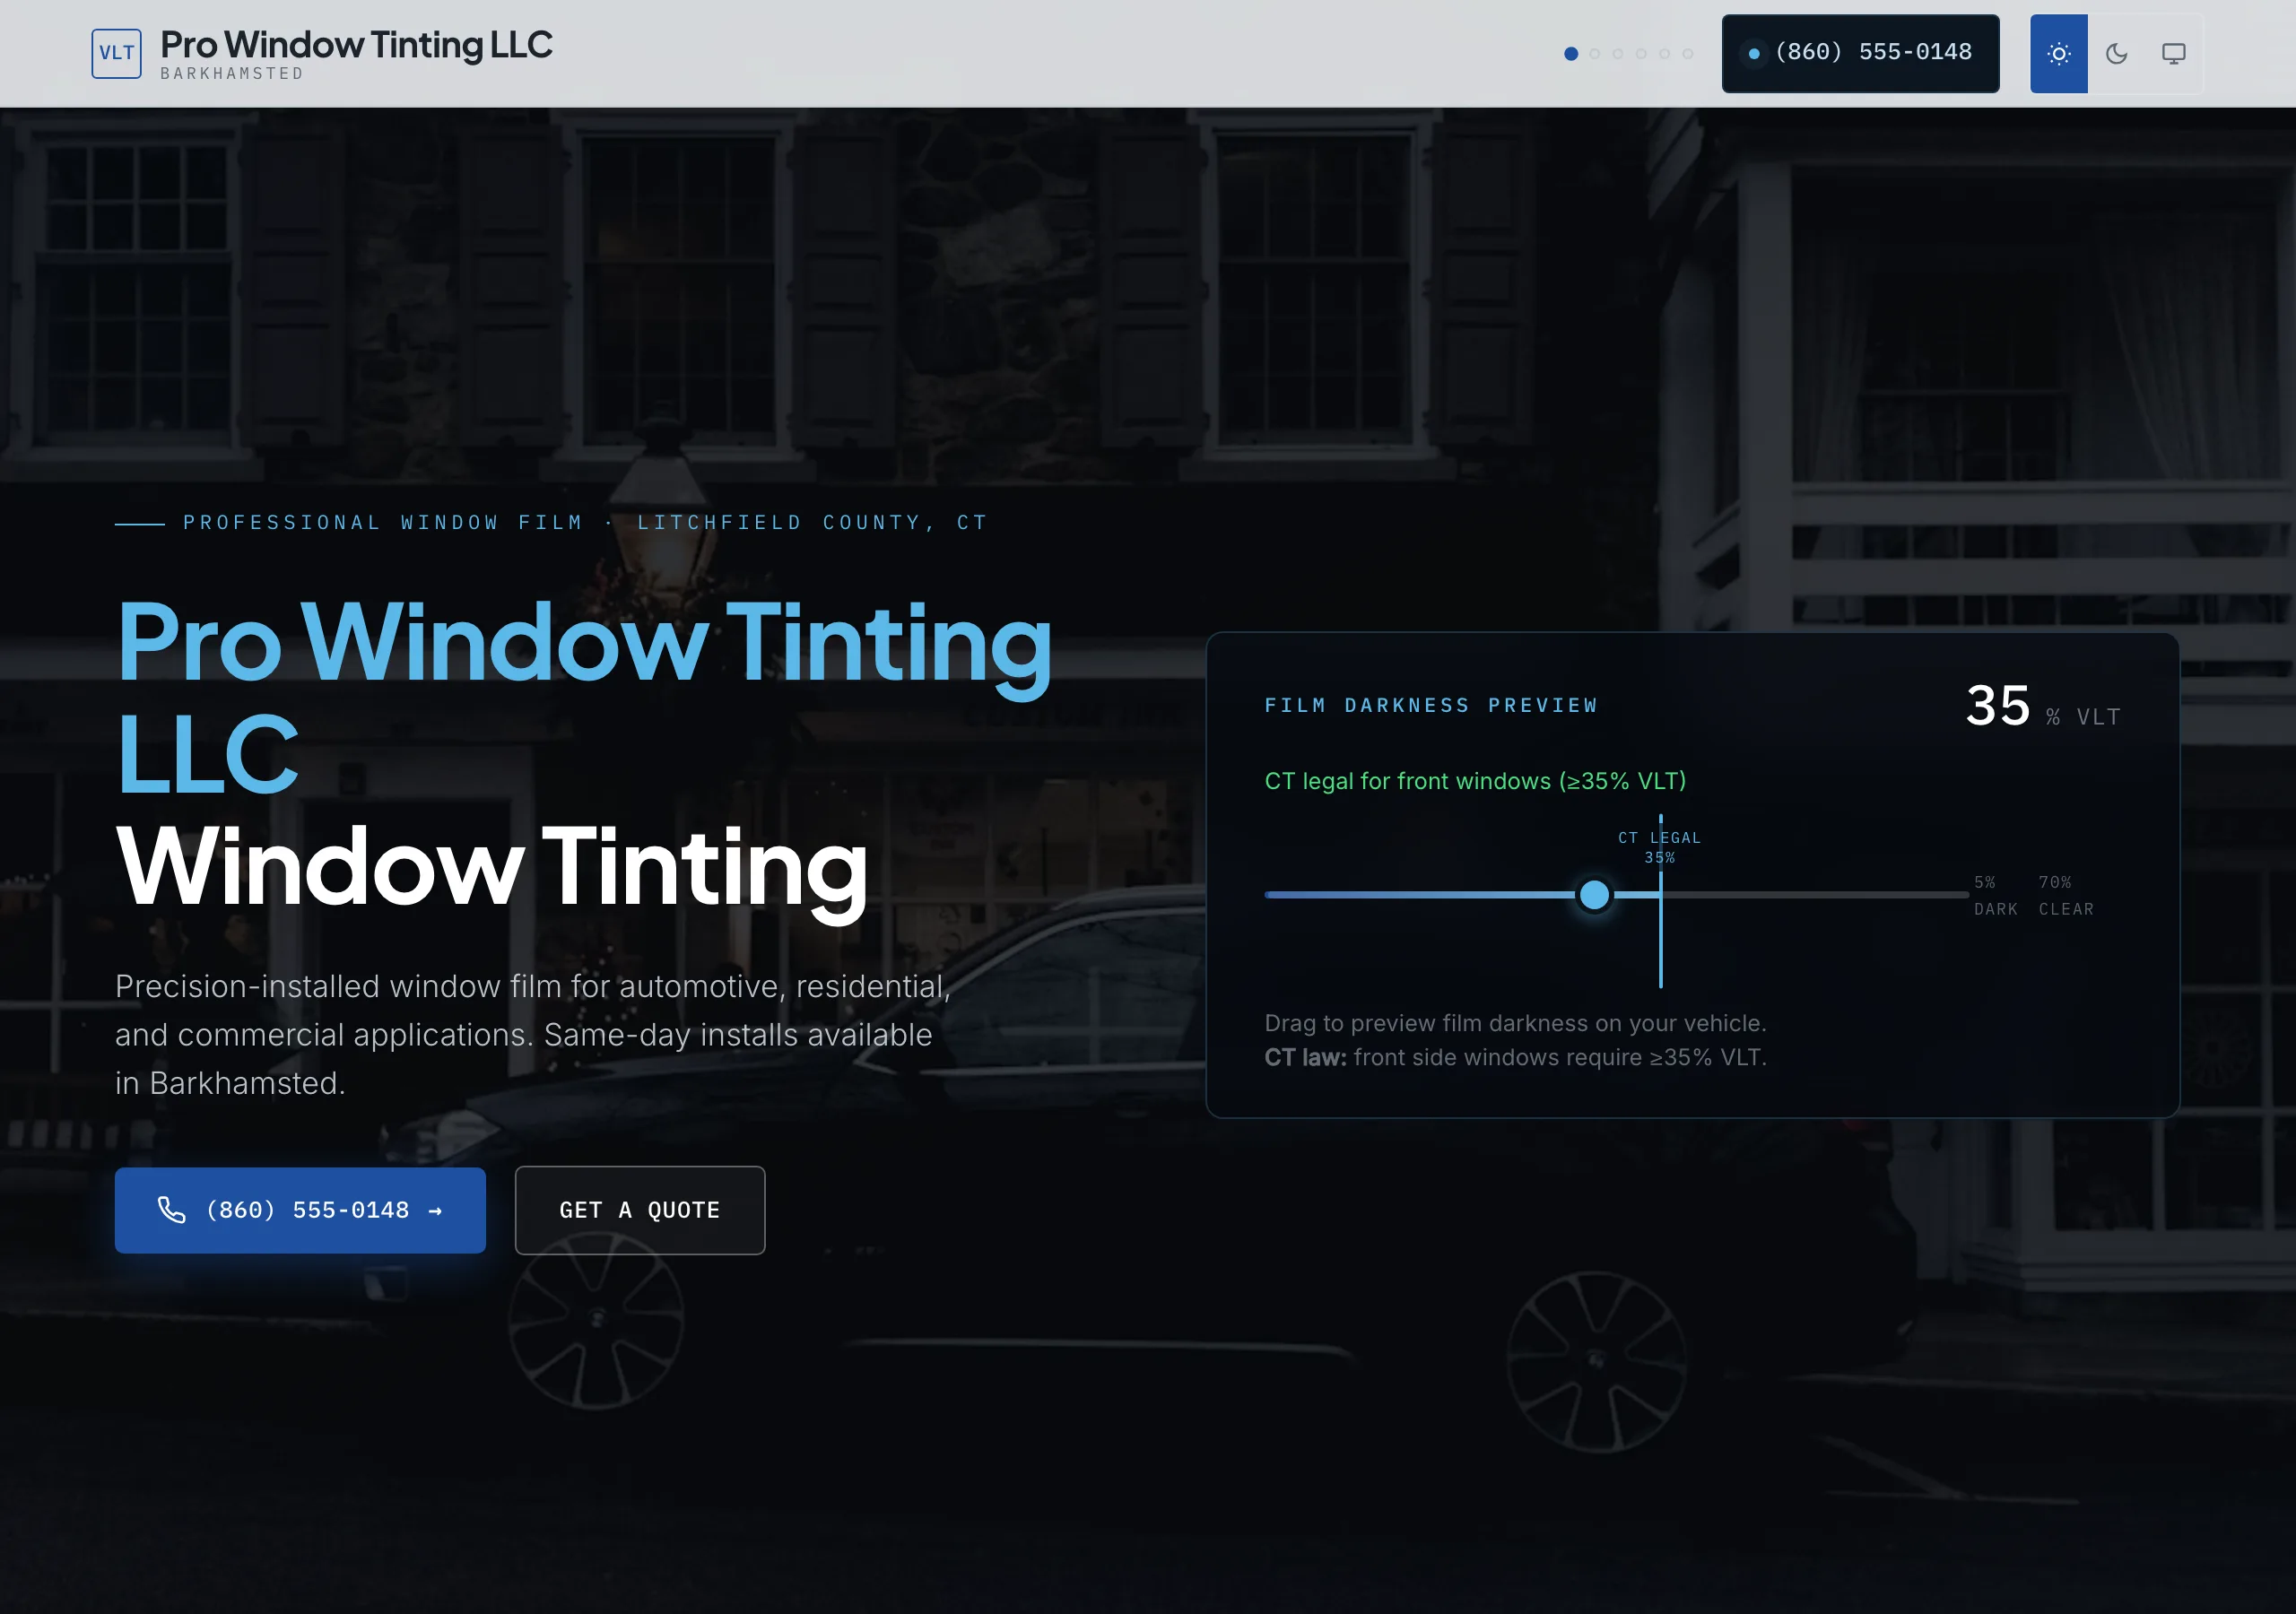The width and height of the screenshot is (2296, 1614).
Task: Jump to fifth section navigation dot
Action: click(x=1664, y=54)
